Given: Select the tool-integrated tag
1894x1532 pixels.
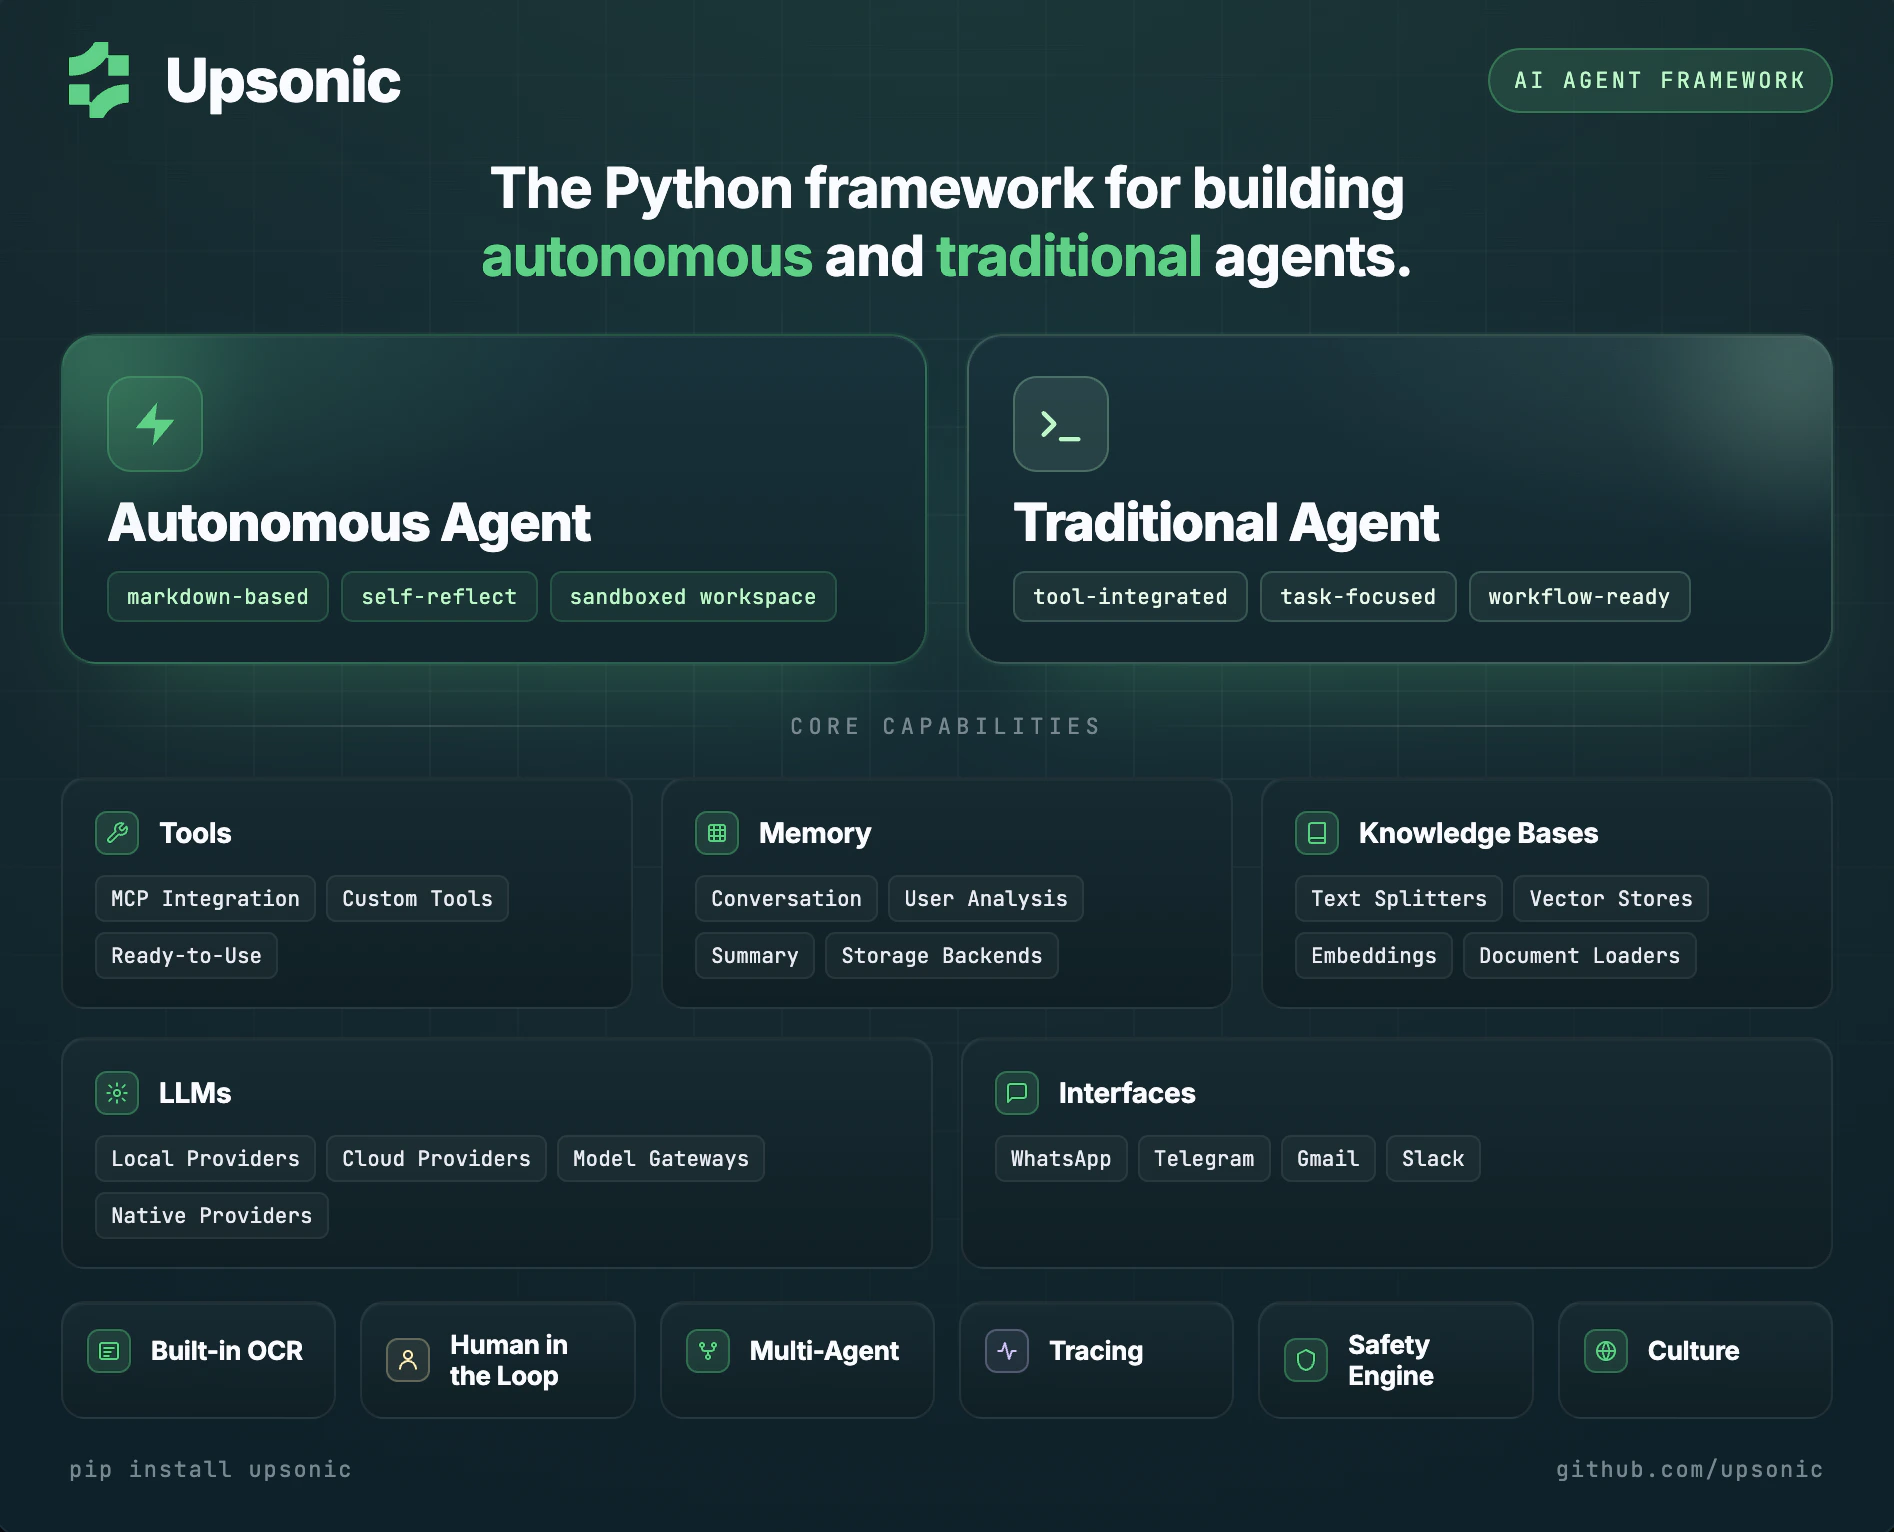Looking at the screenshot, I should tap(1130, 597).
